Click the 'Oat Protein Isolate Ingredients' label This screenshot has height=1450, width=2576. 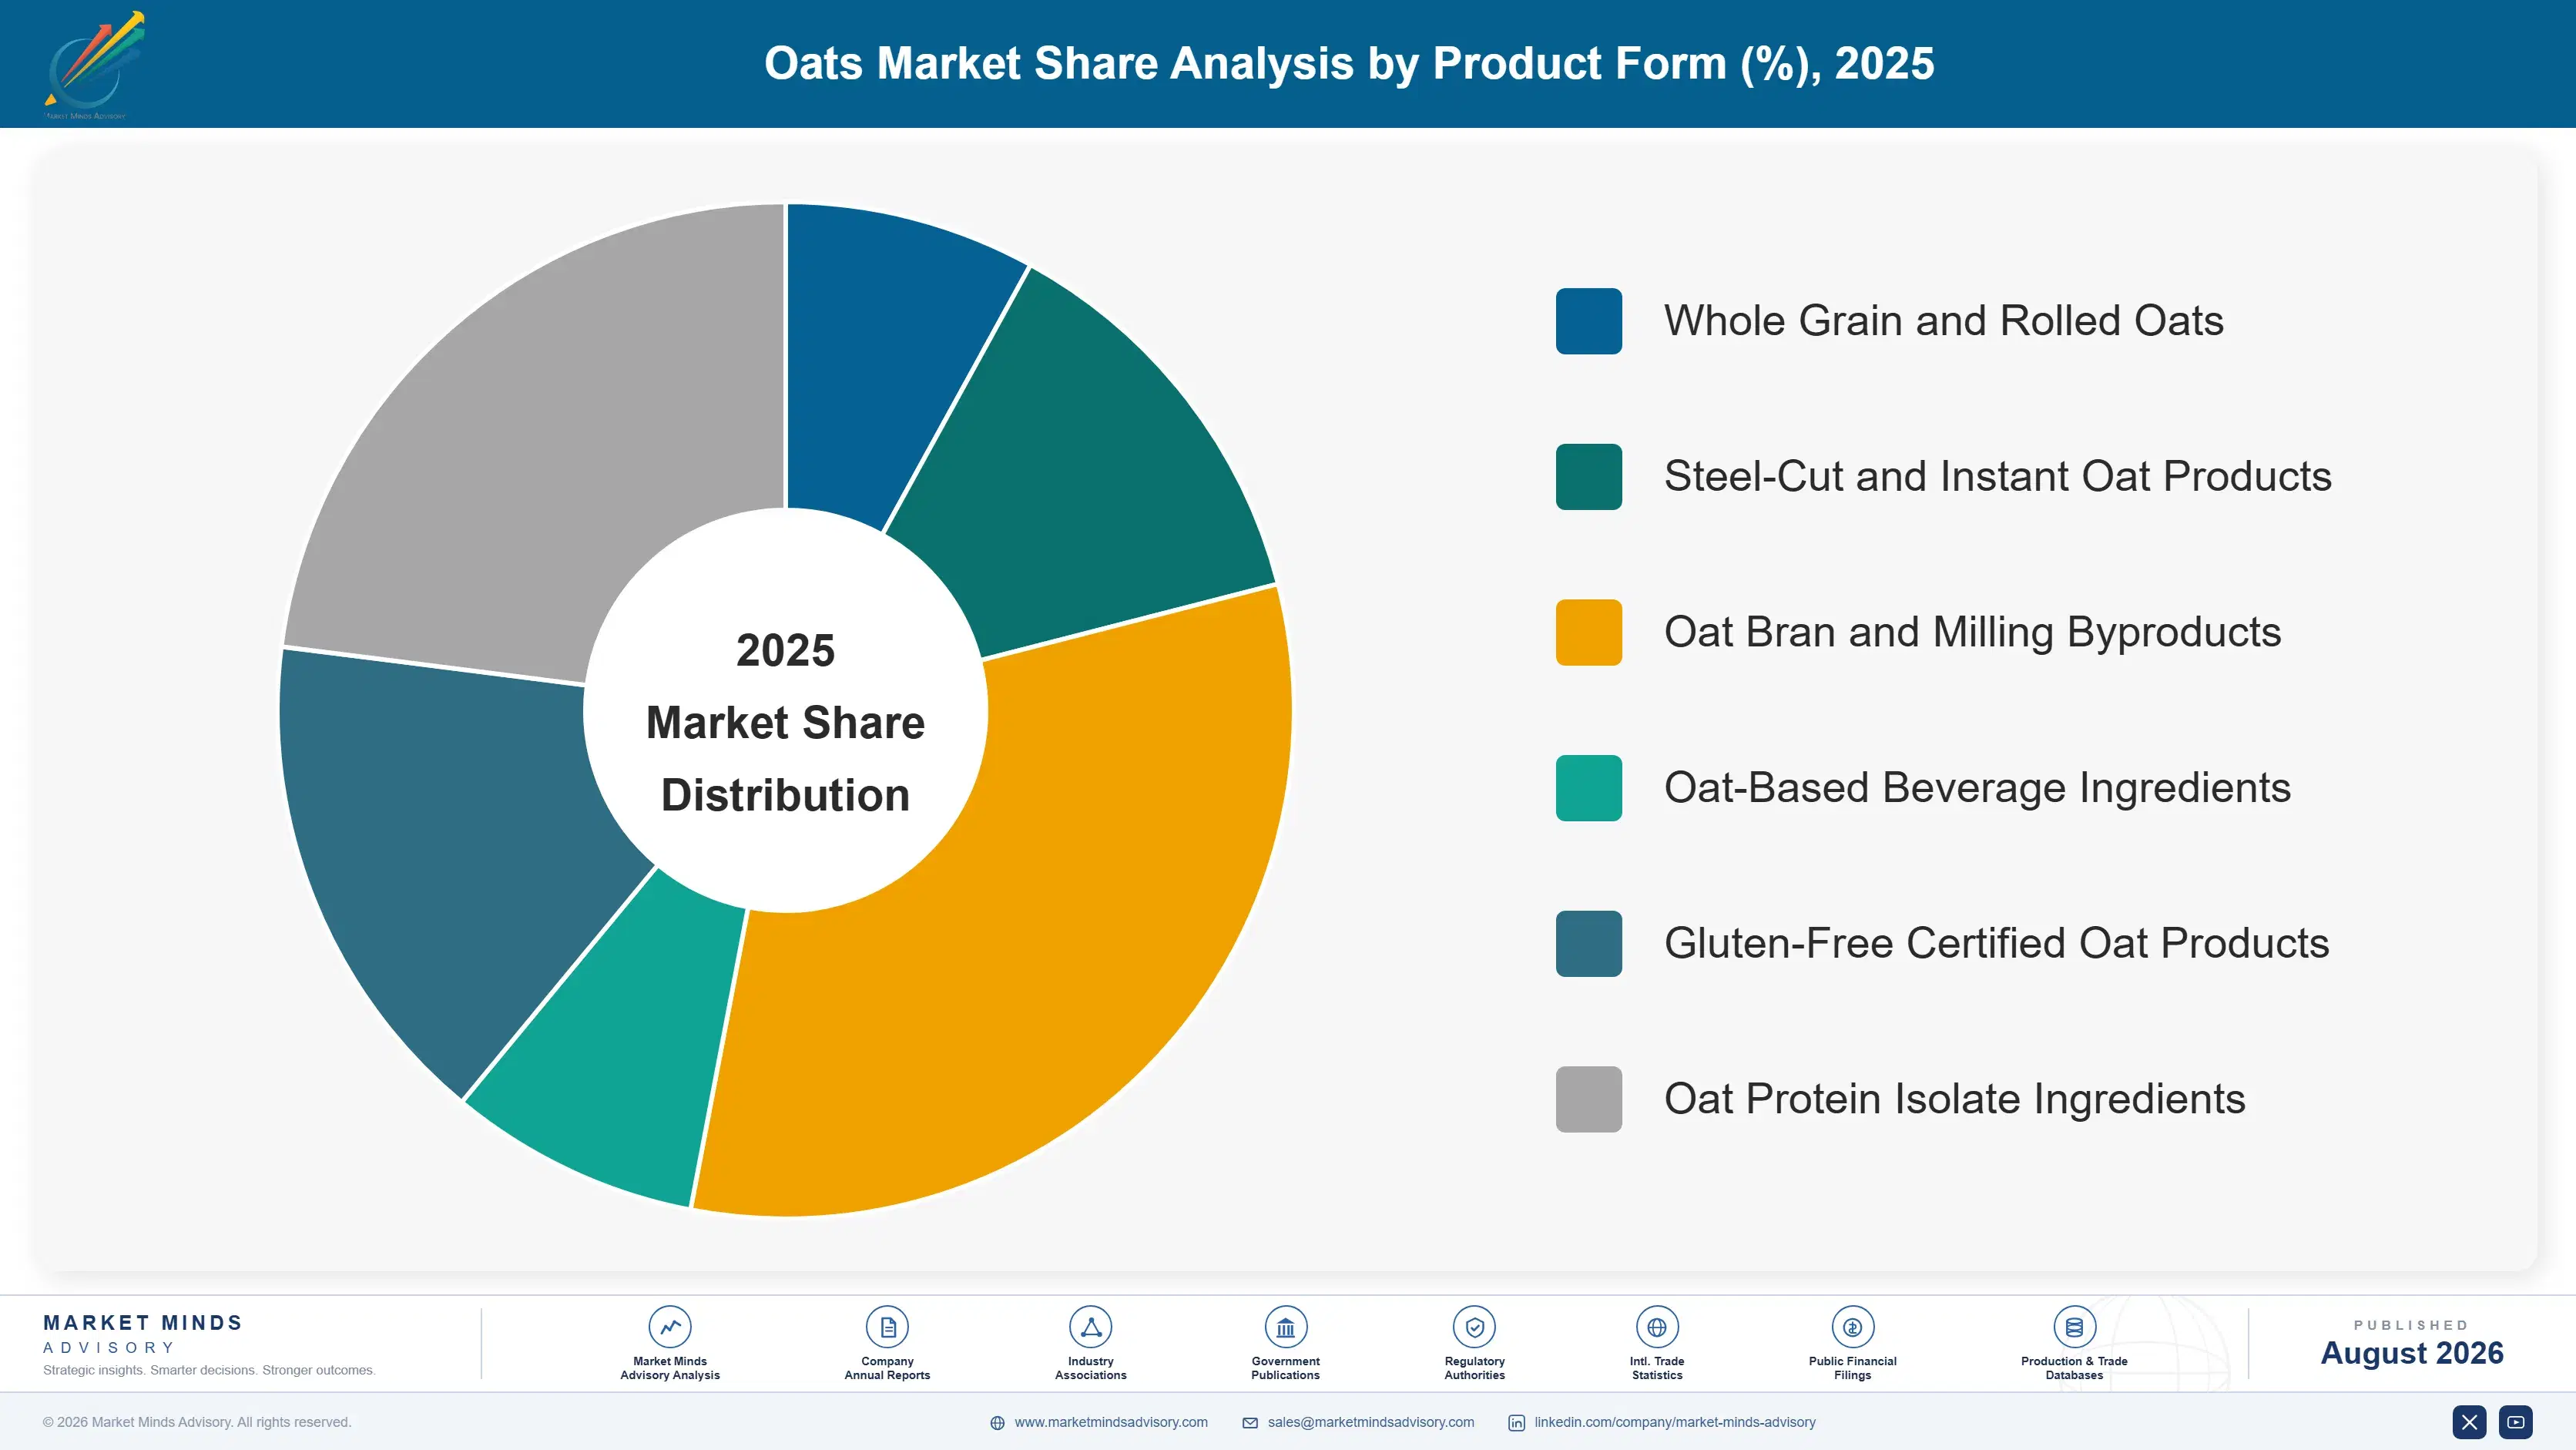click(1954, 1099)
